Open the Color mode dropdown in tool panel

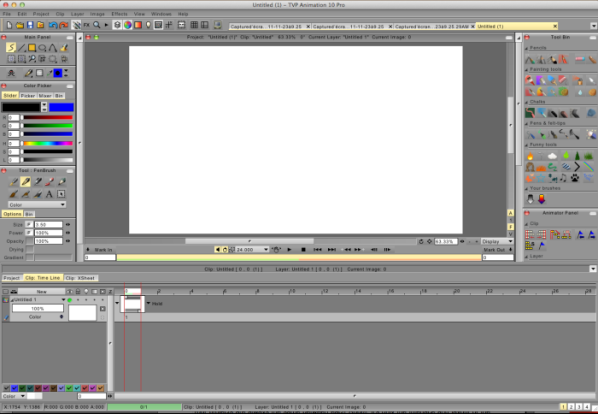(37, 205)
